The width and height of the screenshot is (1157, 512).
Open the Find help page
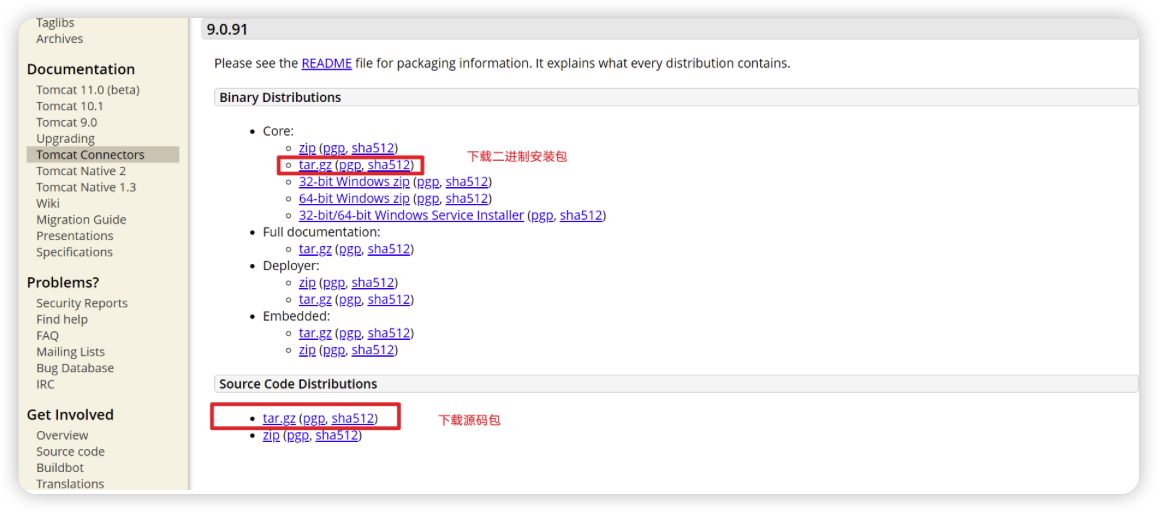point(62,319)
